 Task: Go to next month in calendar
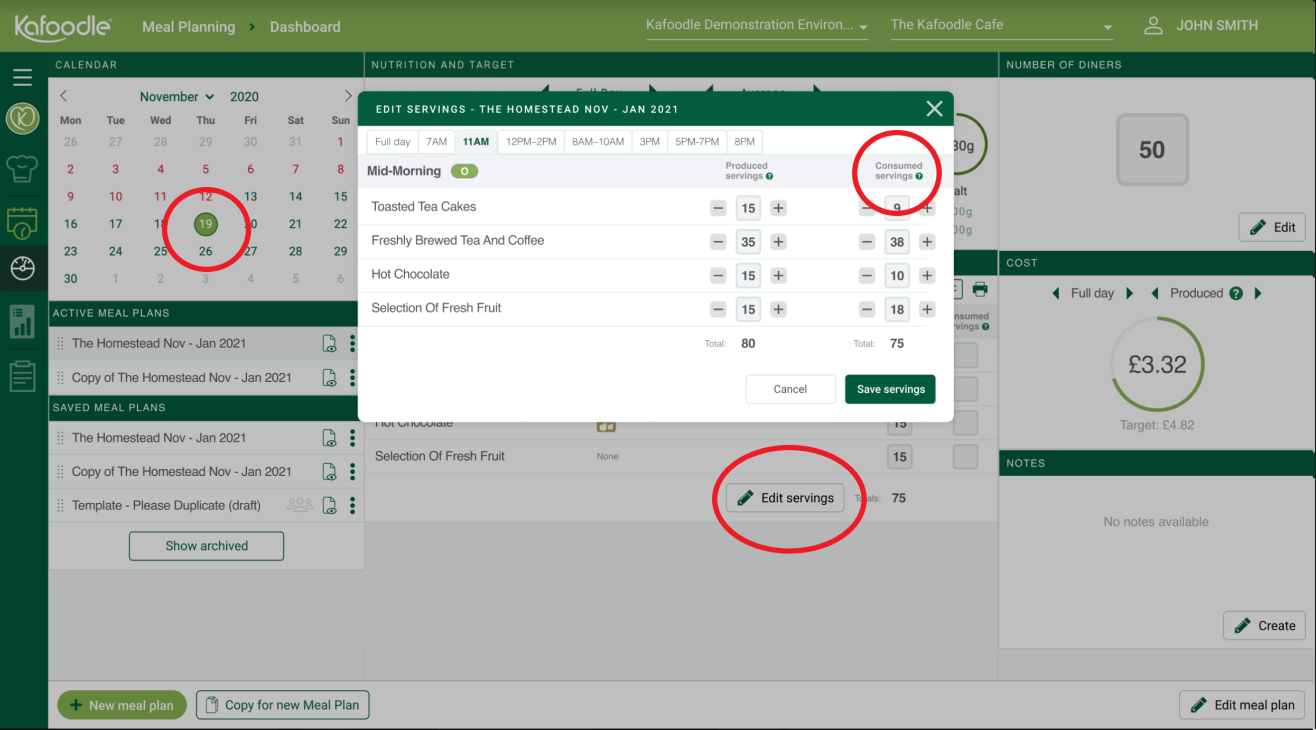pyautogui.click(x=348, y=96)
